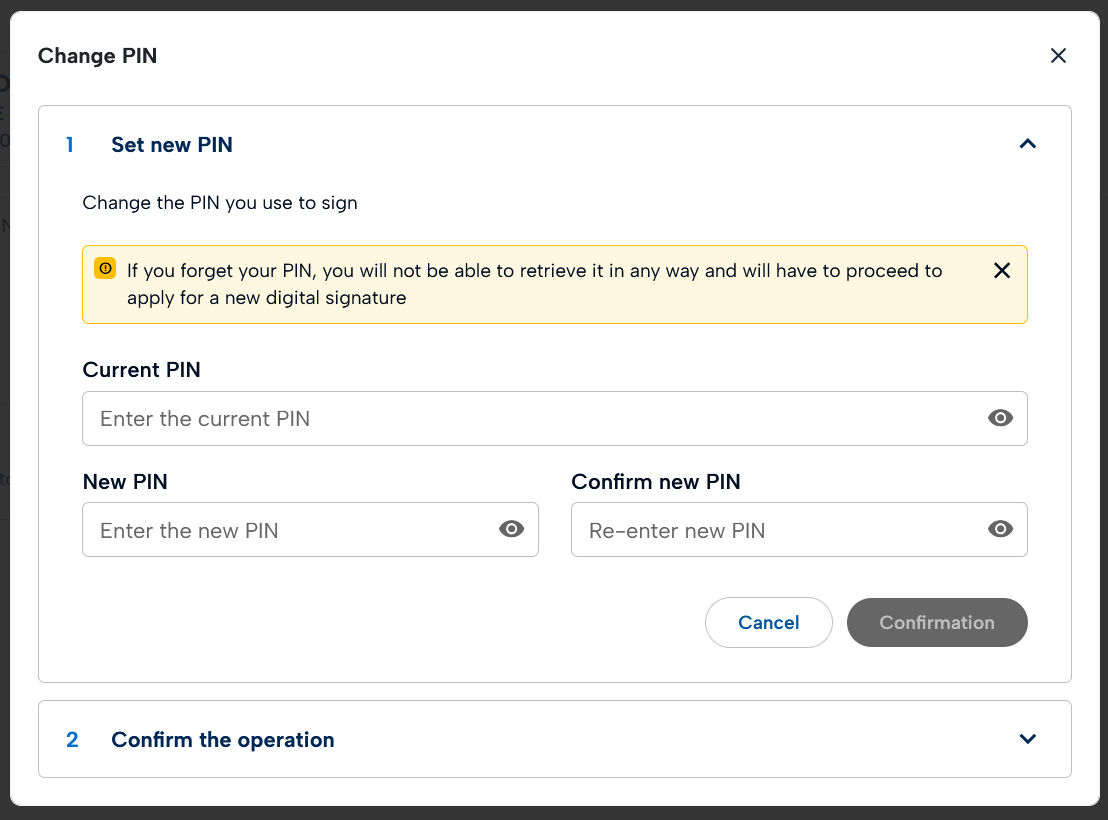Dismiss the forgotten PIN warning banner
The height and width of the screenshot is (820, 1108).
click(x=1001, y=271)
